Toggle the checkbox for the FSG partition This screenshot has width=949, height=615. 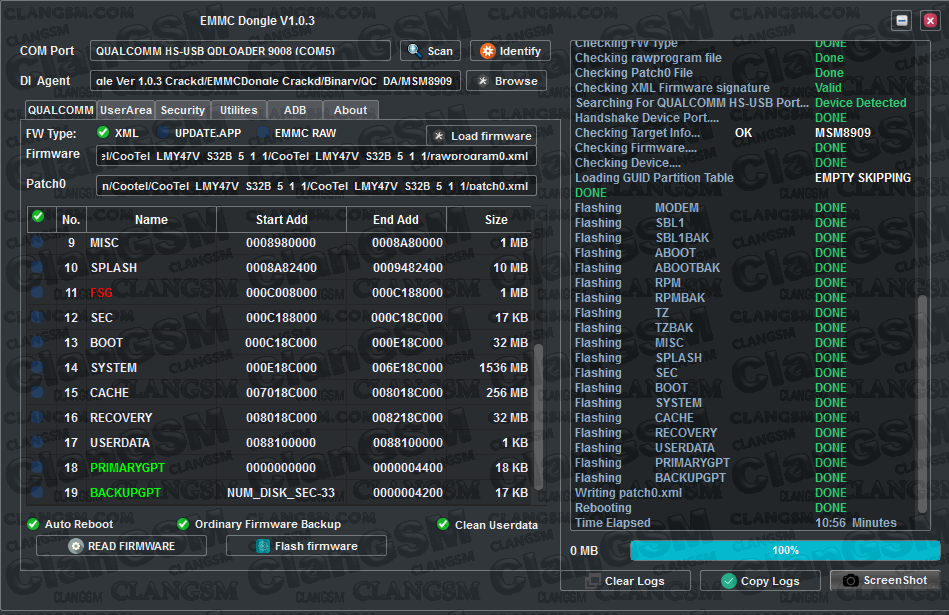pyautogui.click(x=37, y=292)
